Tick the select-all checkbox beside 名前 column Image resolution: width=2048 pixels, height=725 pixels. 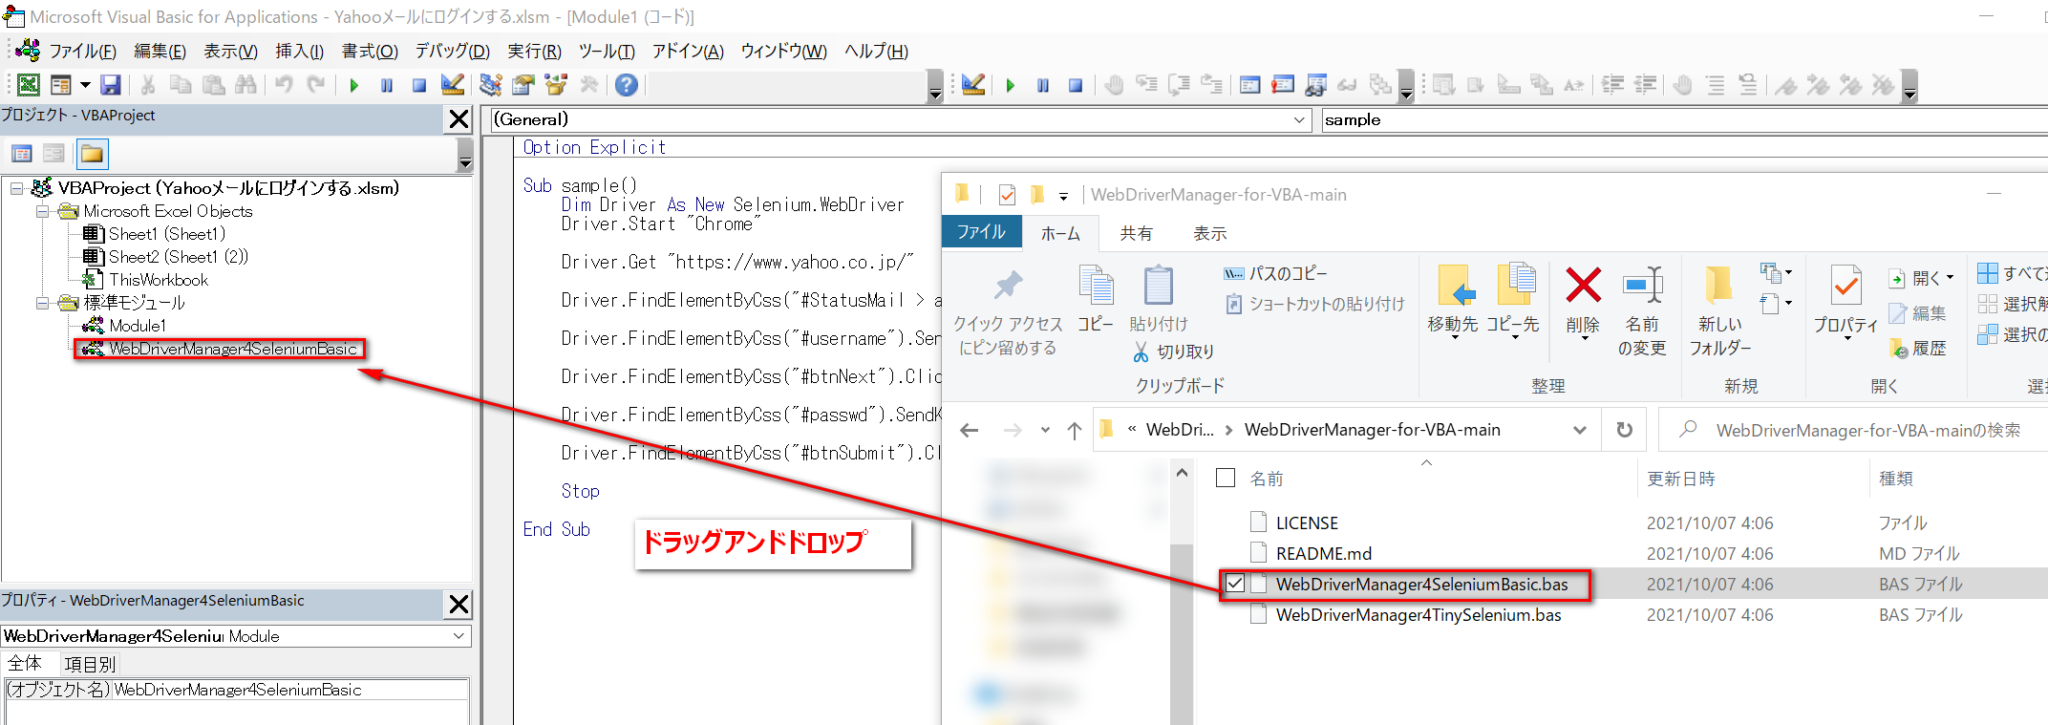[x=1225, y=478]
